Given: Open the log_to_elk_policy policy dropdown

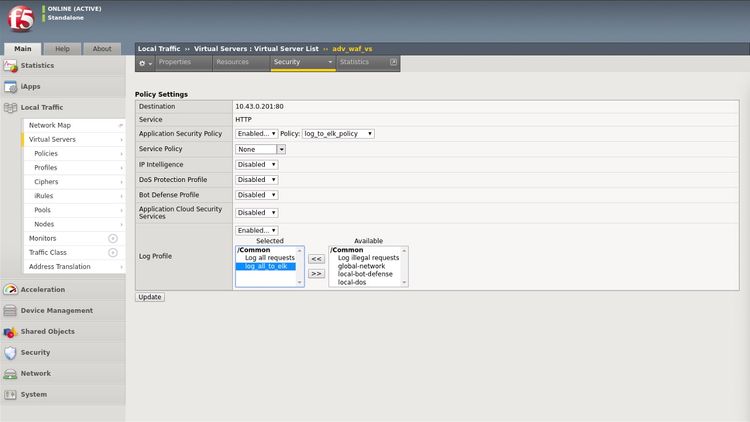Looking at the screenshot, I should pyautogui.click(x=338, y=133).
